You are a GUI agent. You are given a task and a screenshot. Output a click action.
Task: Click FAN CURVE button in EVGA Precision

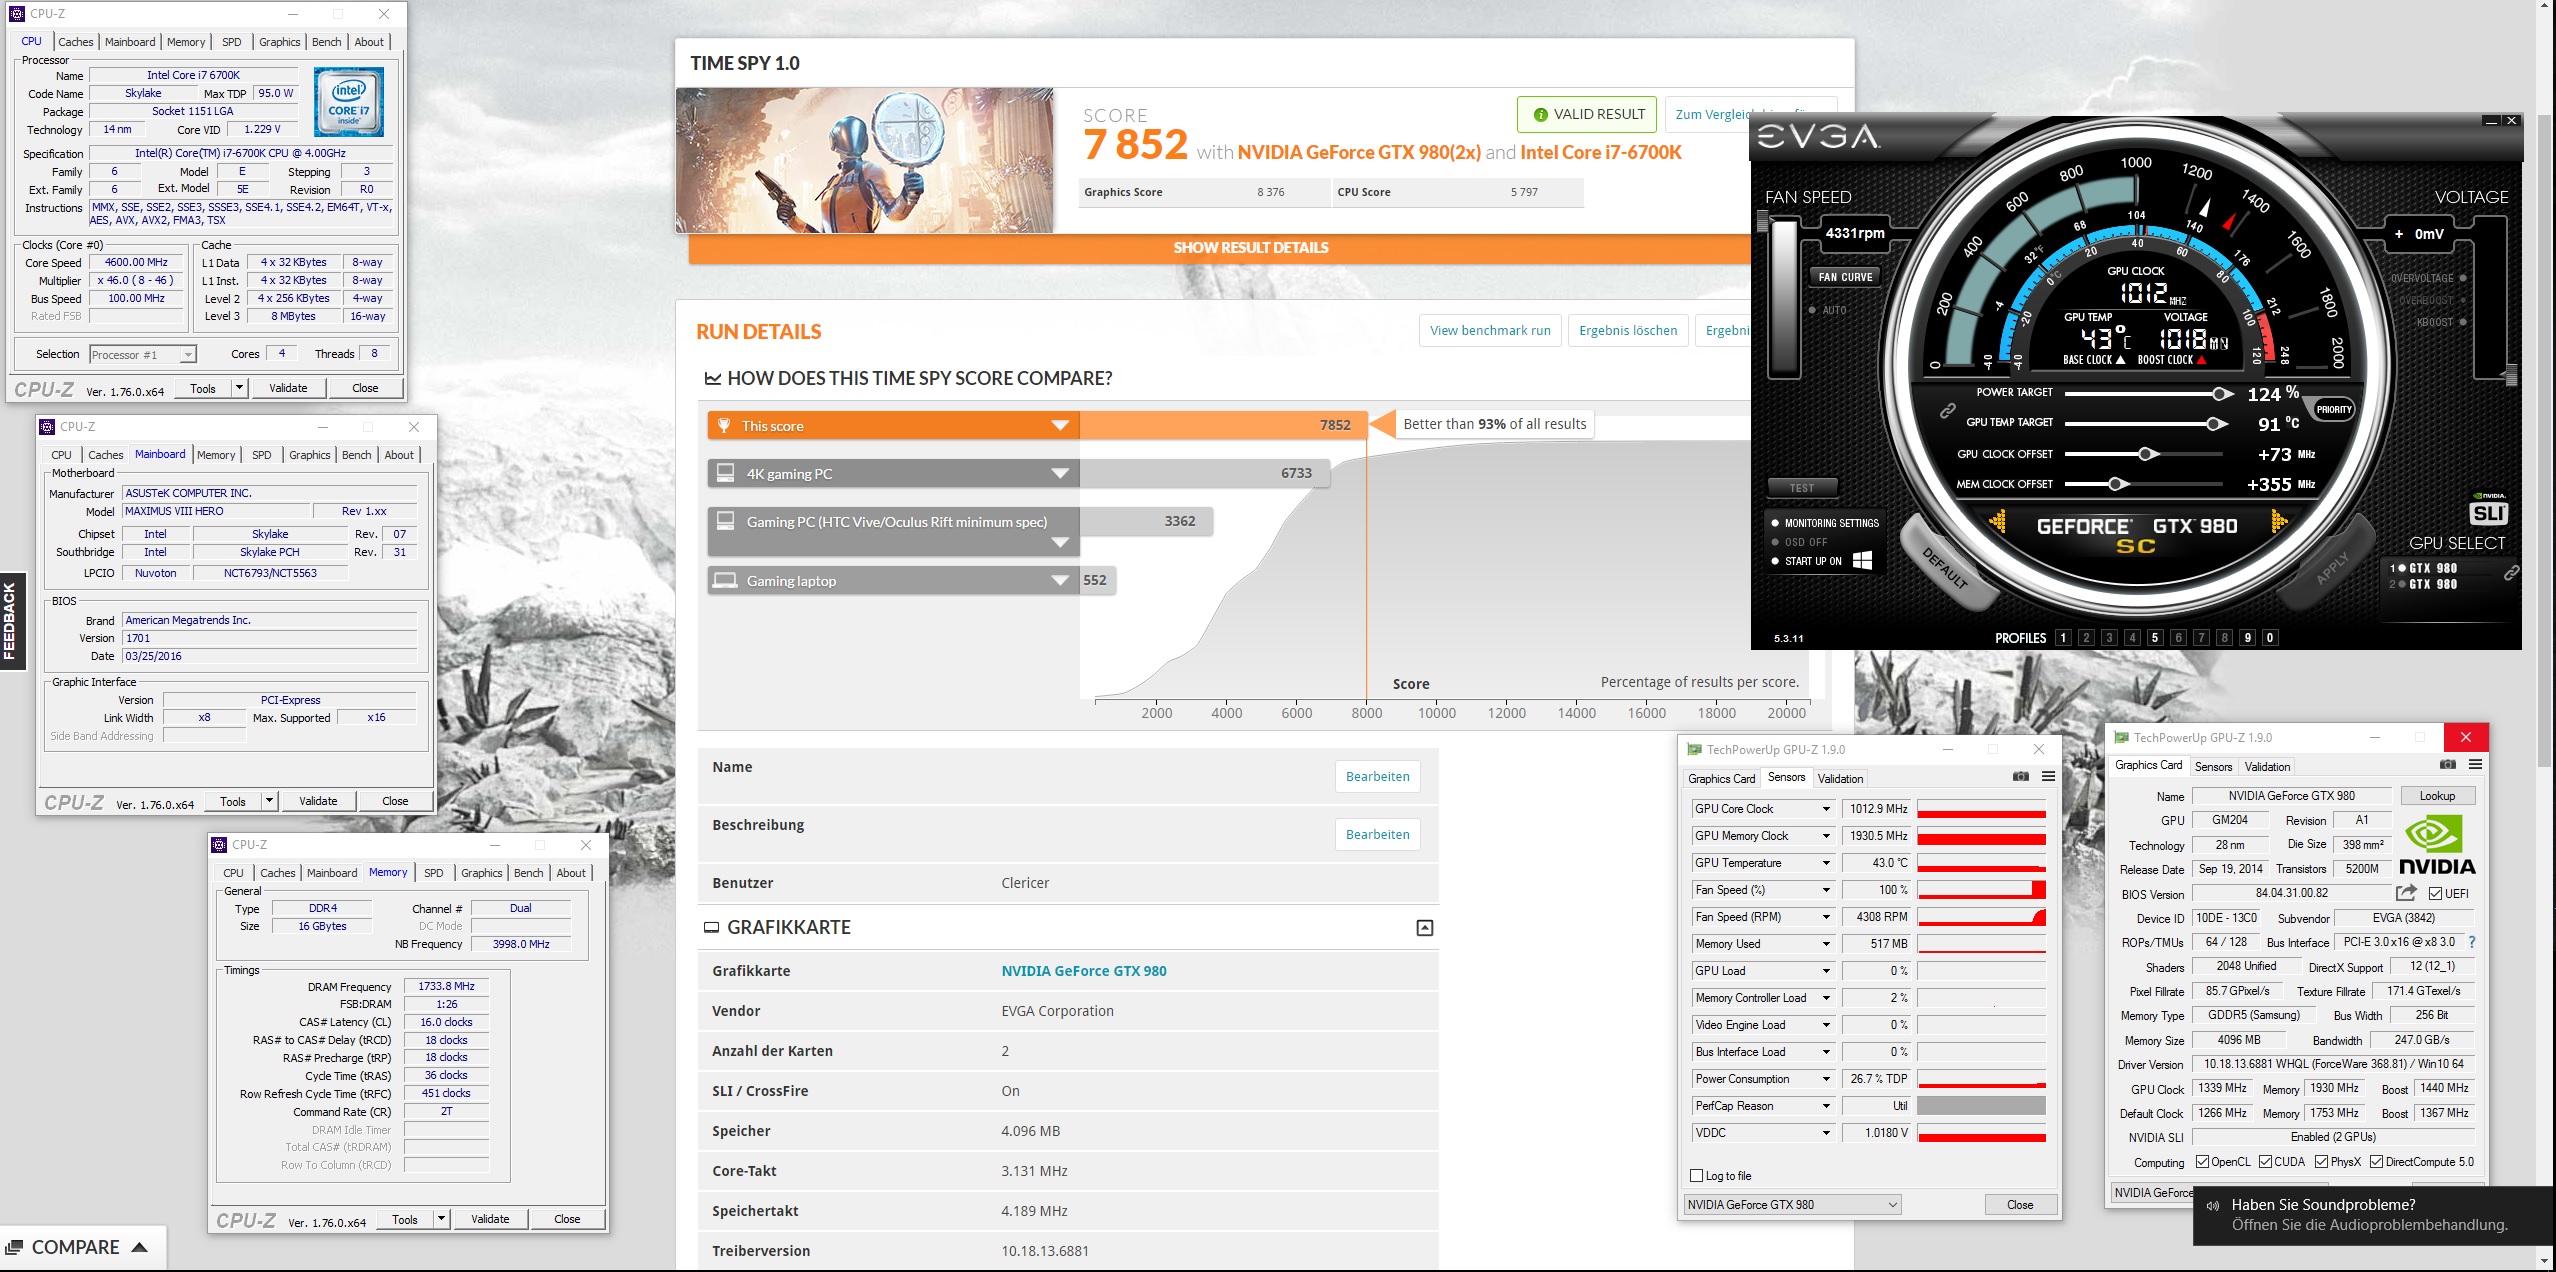pos(1845,277)
